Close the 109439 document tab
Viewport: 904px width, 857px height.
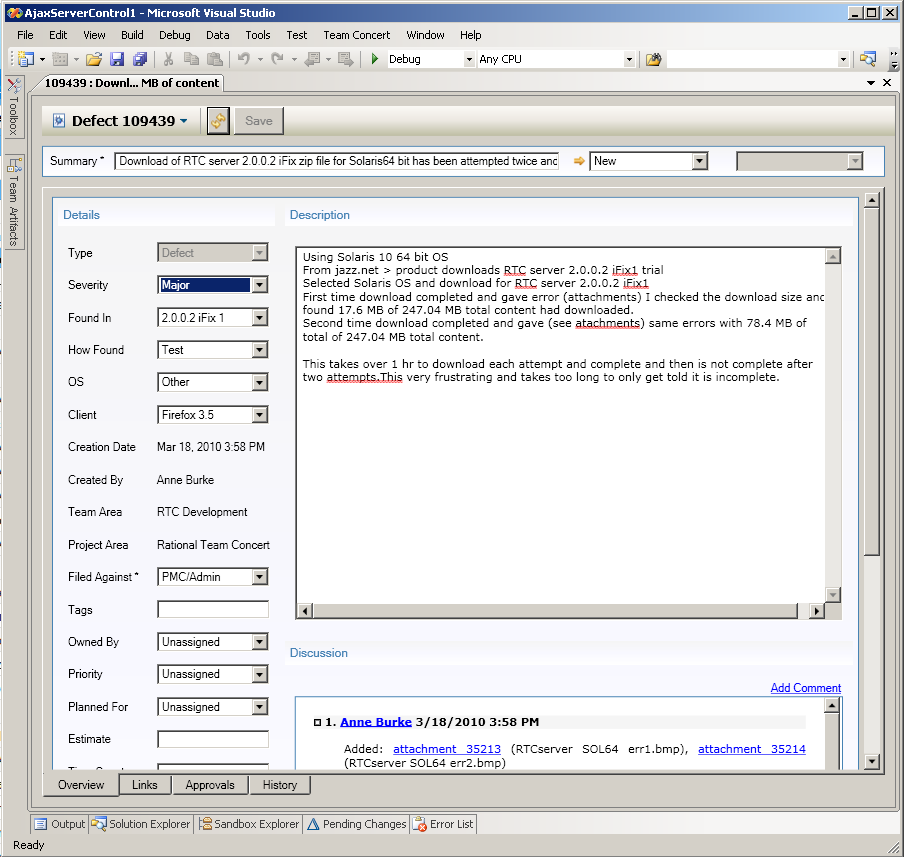click(887, 83)
